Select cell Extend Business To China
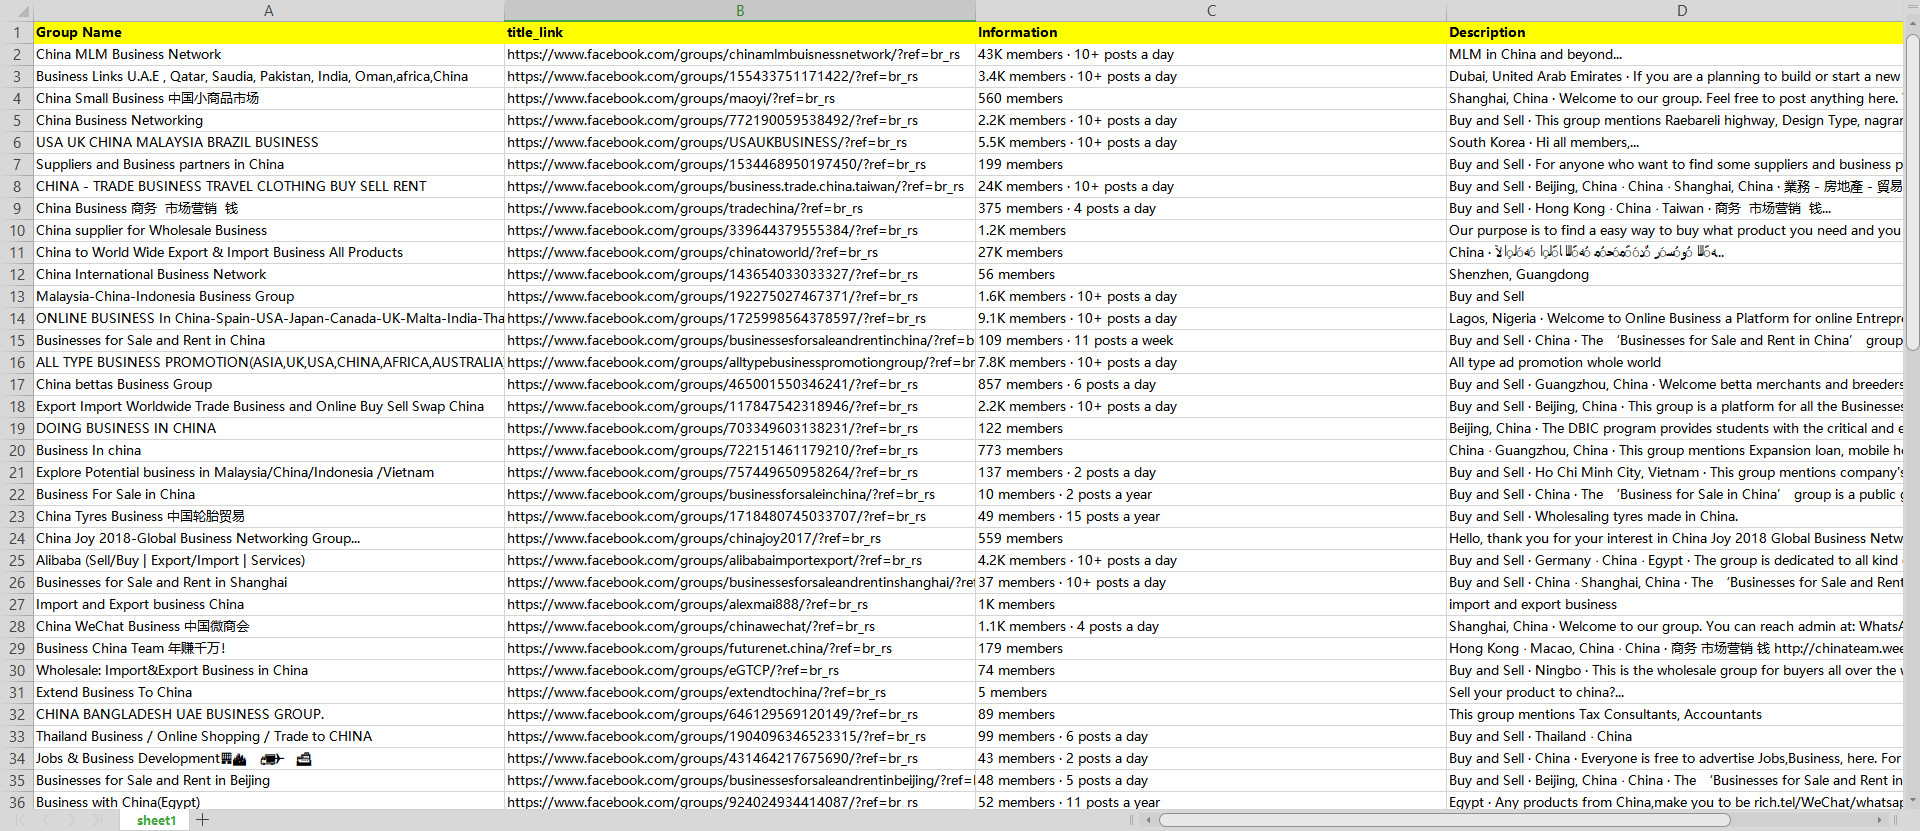Screen dimensions: 1920x831 269,692
